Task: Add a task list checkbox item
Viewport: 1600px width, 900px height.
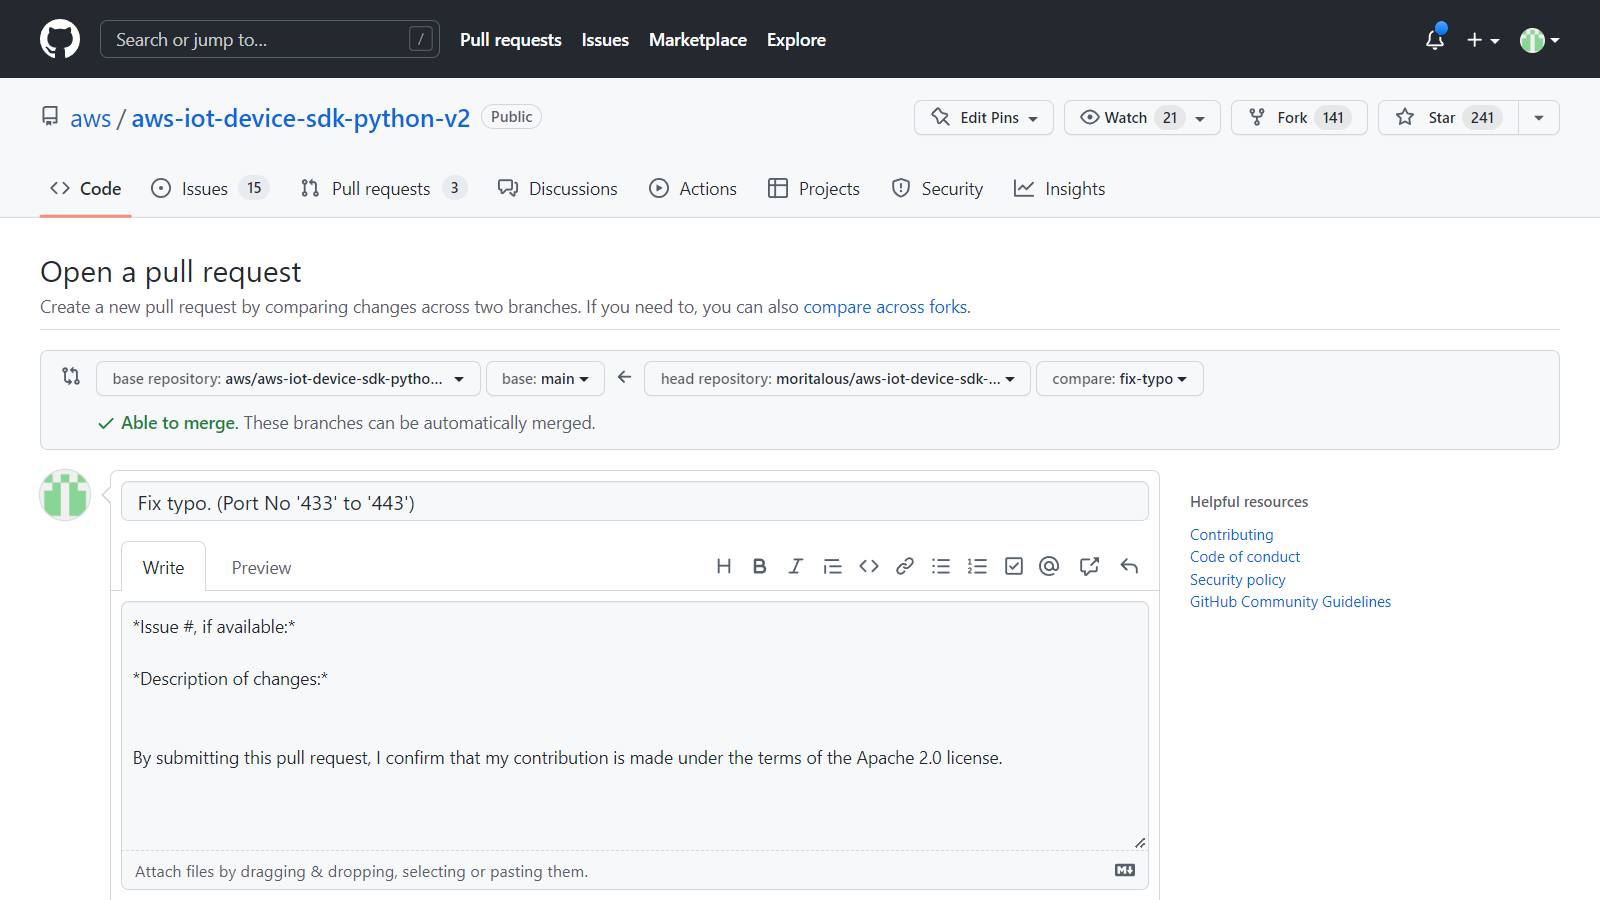Action: 1014,567
